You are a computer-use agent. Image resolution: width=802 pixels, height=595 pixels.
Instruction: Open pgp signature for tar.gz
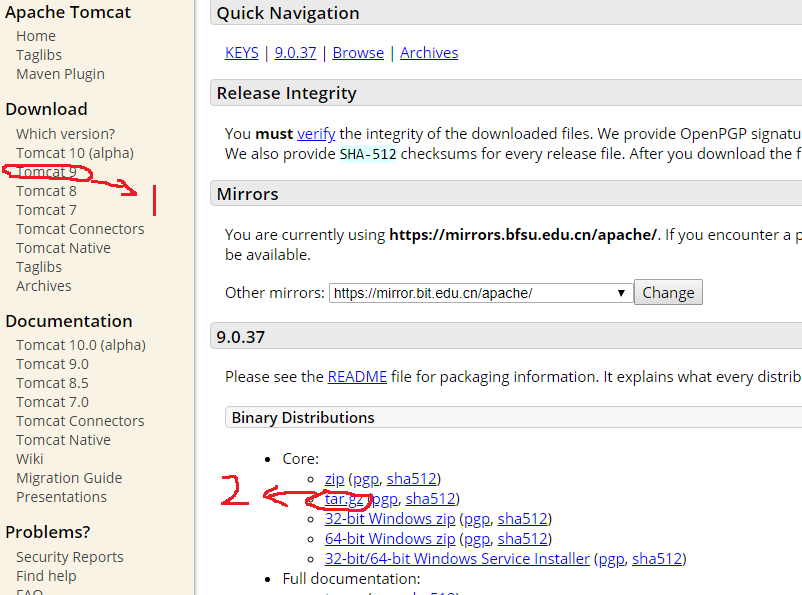tap(385, 499)
